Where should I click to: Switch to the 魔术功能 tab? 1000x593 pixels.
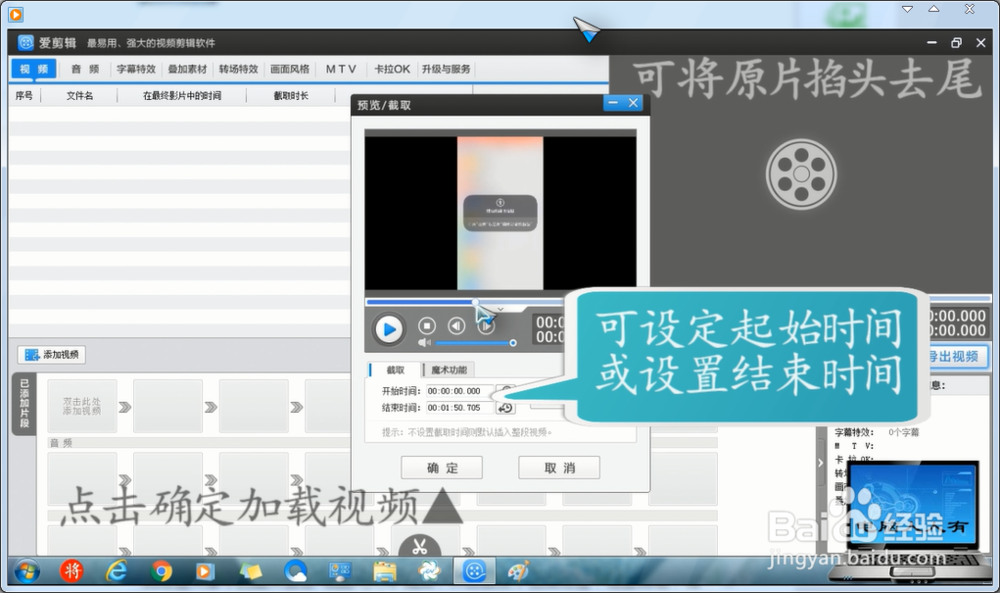pyautogui.click(x=448, y=370)
